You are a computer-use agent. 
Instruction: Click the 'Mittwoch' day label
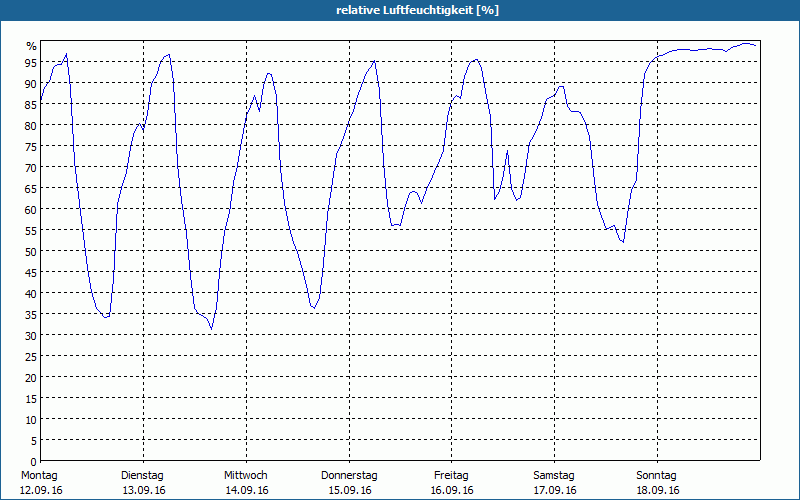click(246, 476)
